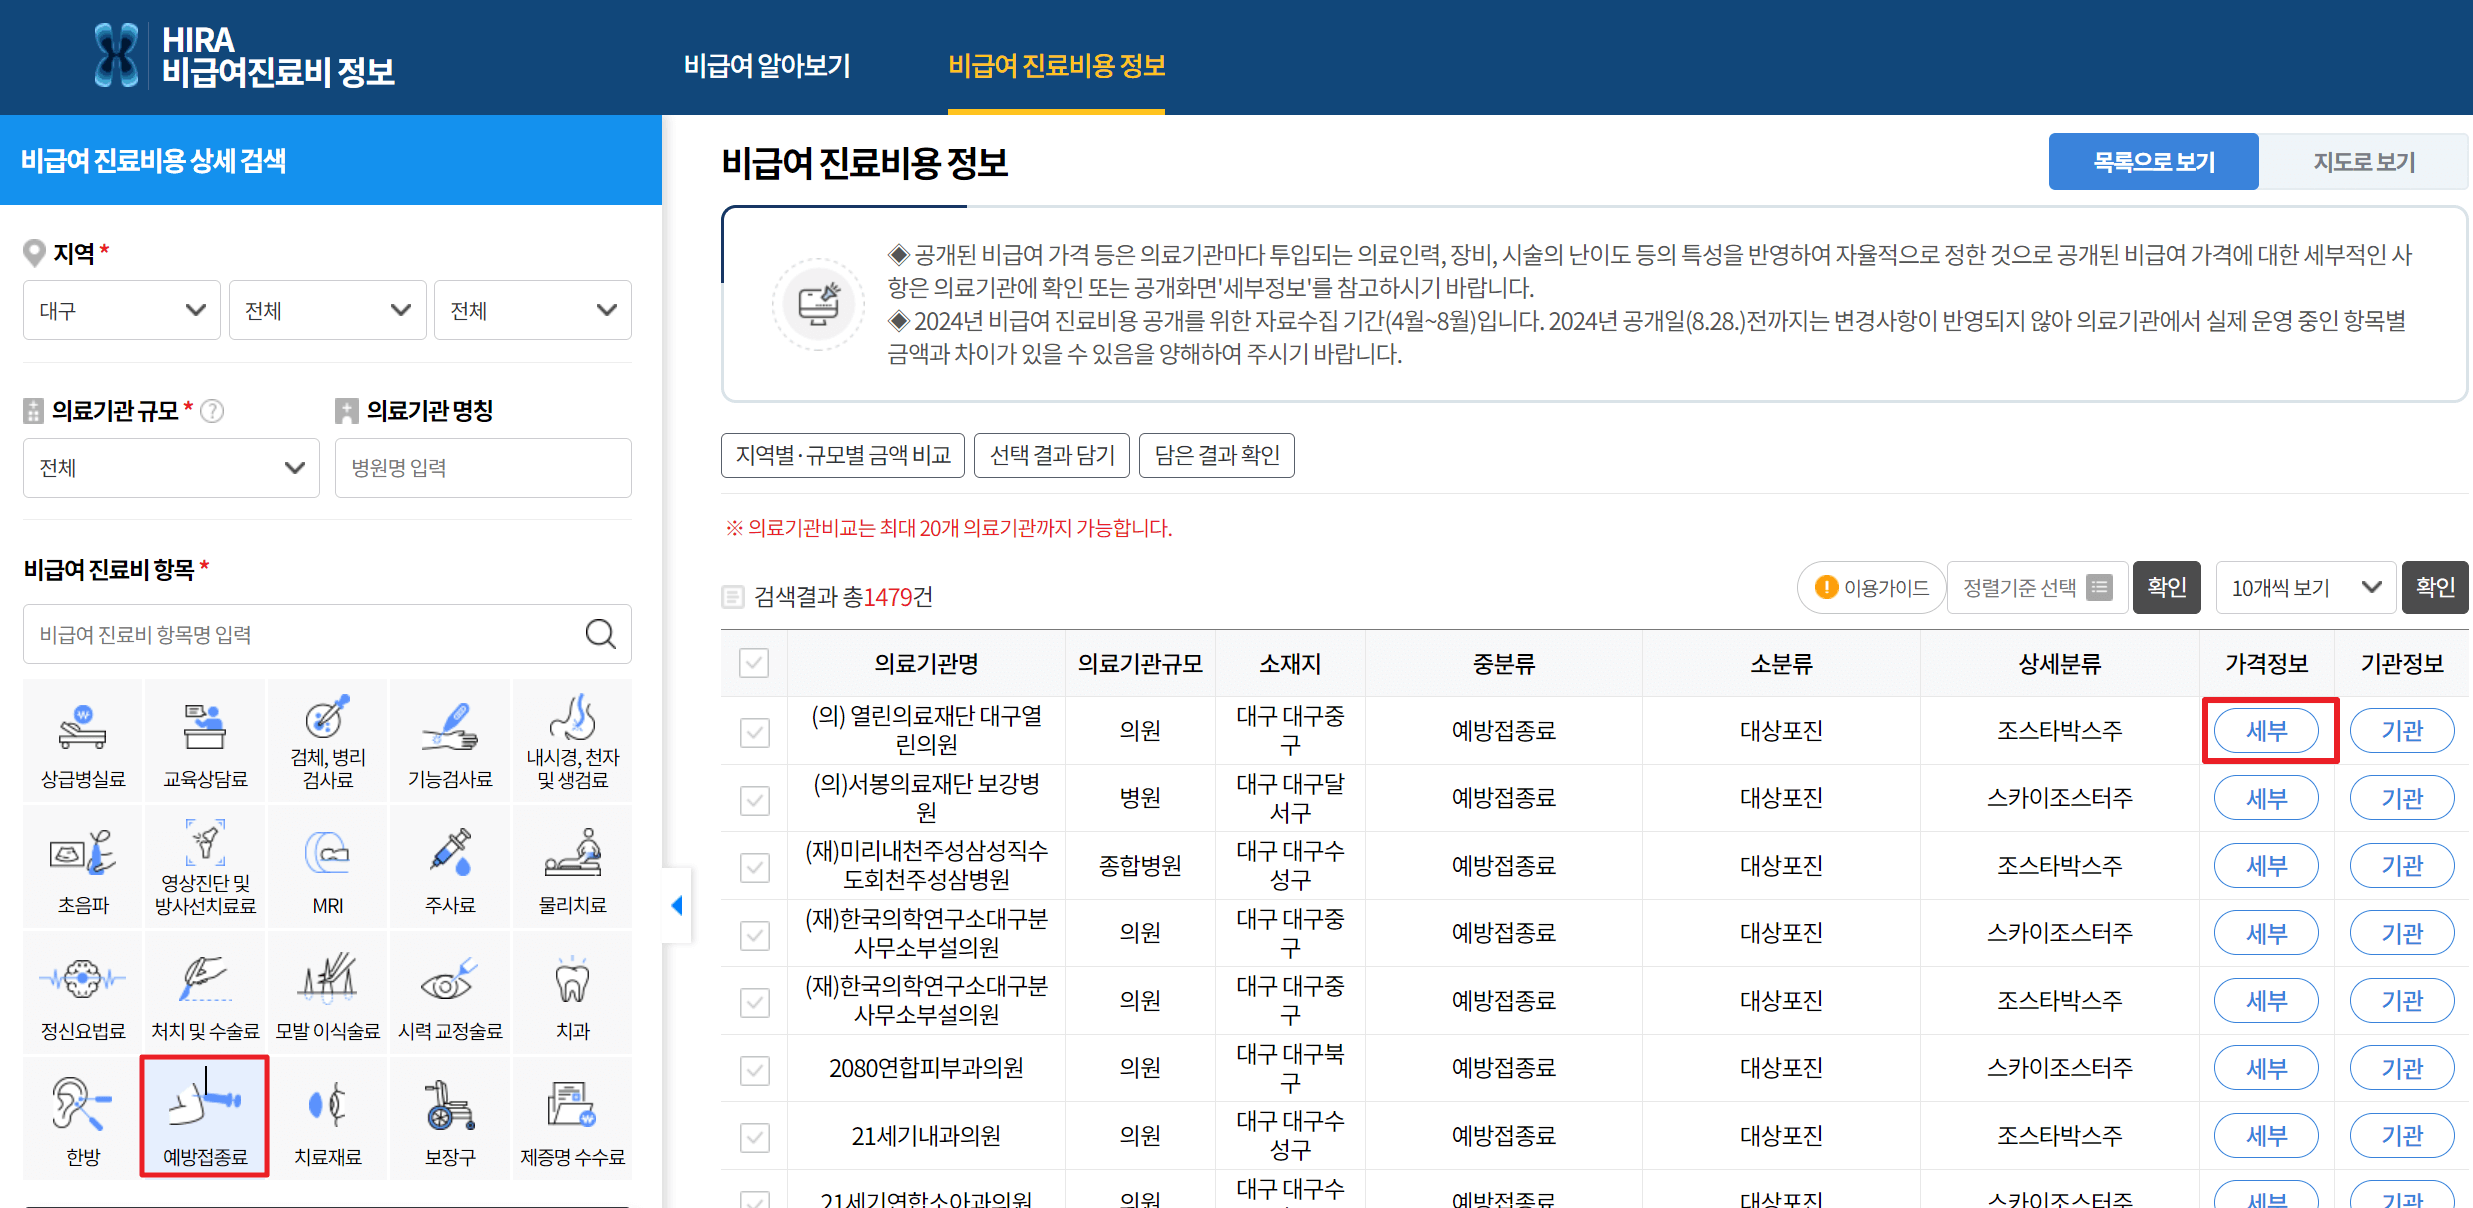2473x1208 pixels.
Task: Expand the 의료기관 규모 전체 dropdown
Action: pos(171,468)
